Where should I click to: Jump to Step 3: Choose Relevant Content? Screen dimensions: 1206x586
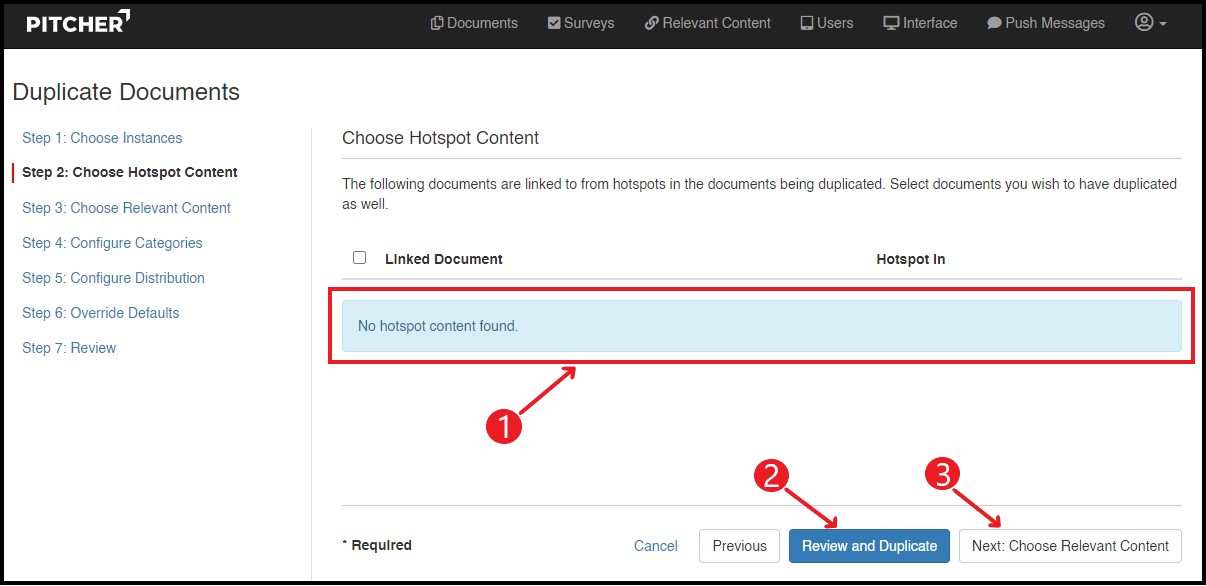click(x=126, y=208)
